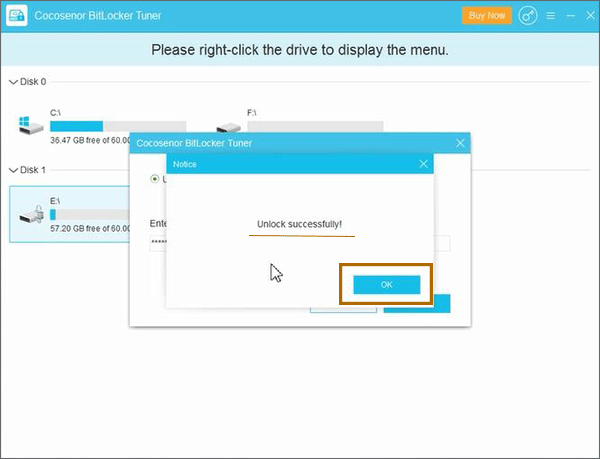Collapse the Disk 0 section

(x=13, y=82)
